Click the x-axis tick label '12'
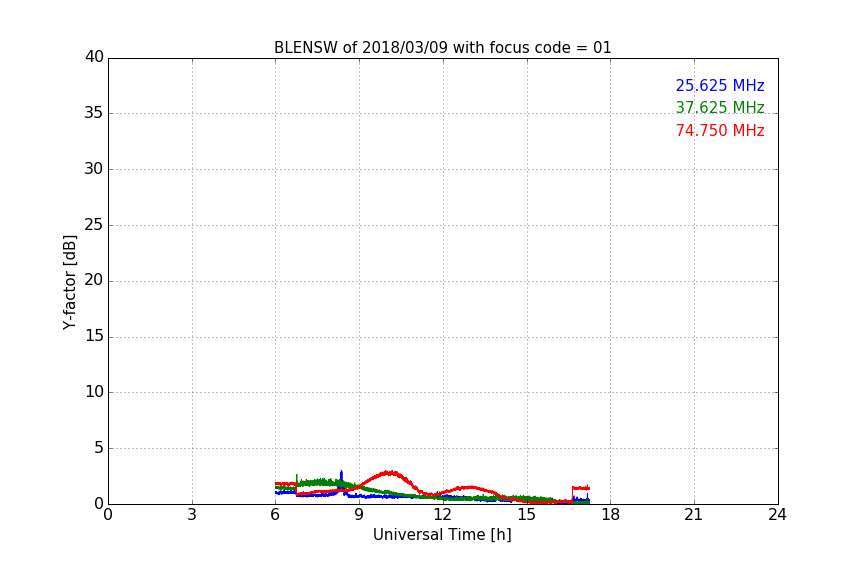 coord(442,515)
